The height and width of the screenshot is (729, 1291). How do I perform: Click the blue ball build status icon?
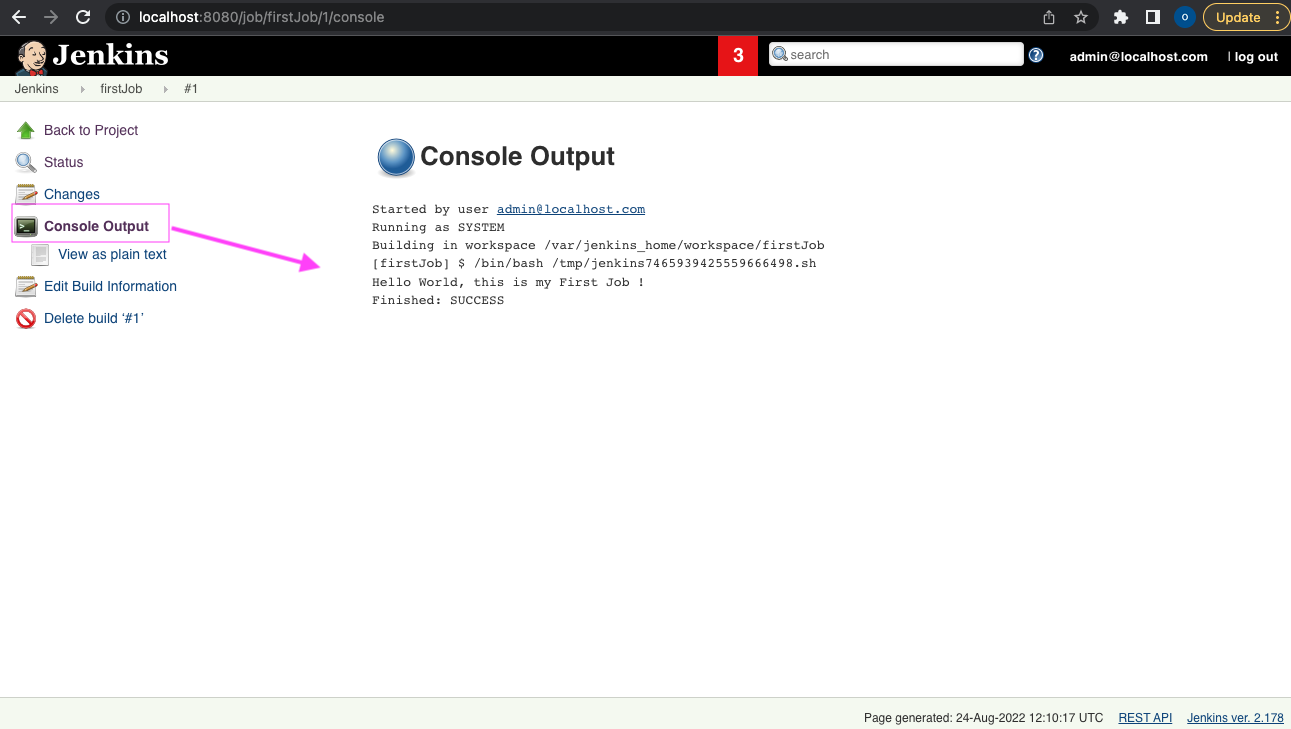pos(395,157)
